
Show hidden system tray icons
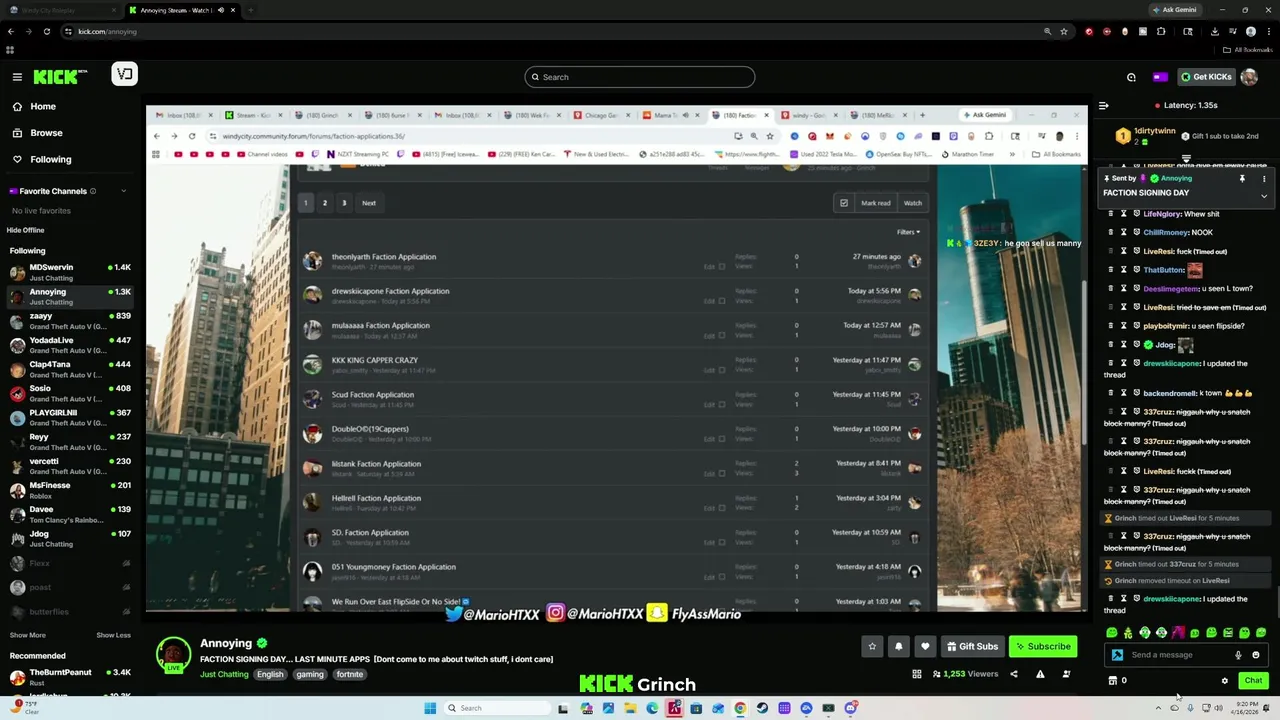(x=1158, y=708)
